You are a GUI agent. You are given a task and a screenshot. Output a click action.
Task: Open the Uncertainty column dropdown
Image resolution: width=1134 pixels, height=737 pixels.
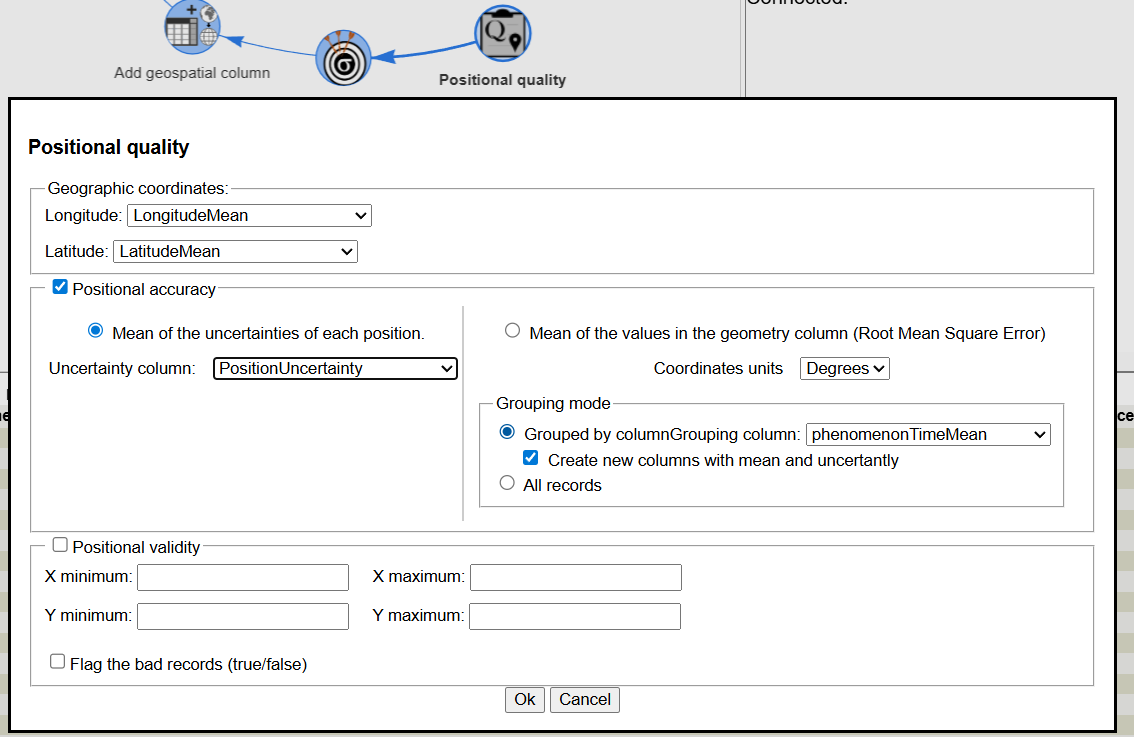(x=335, y=369)
